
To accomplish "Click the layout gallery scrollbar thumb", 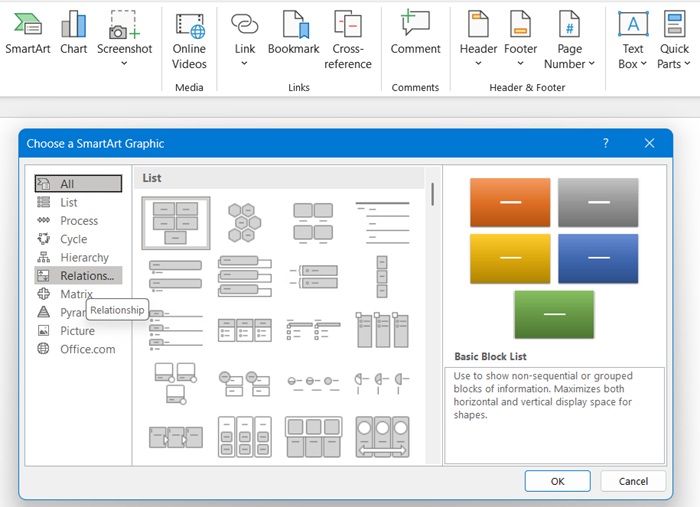I will click(432, 194).
